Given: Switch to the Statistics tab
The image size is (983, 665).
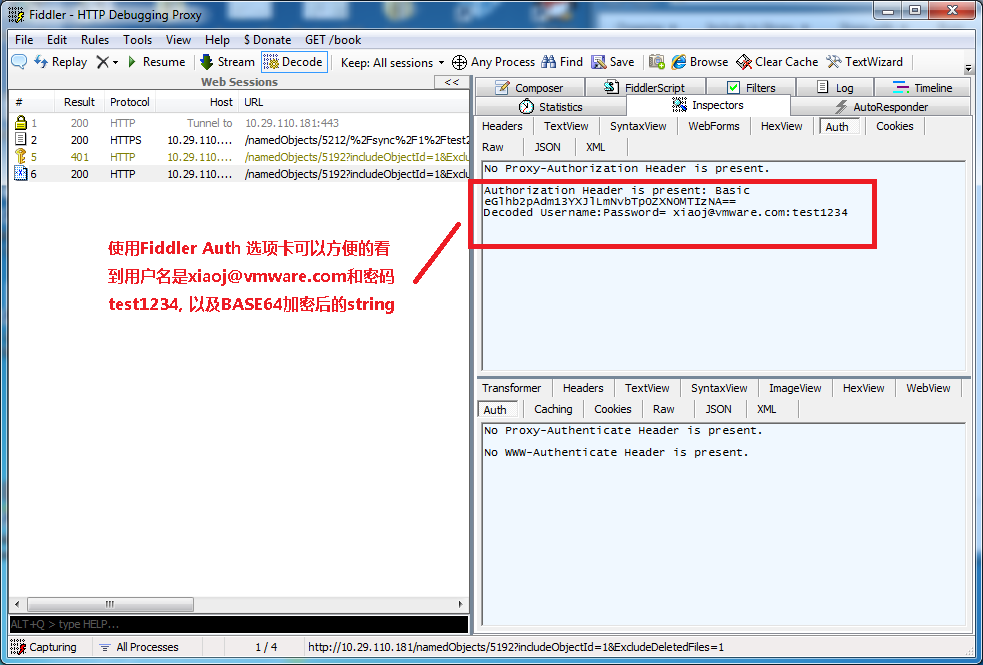Looking at the screenshot, I should point(551,107).
